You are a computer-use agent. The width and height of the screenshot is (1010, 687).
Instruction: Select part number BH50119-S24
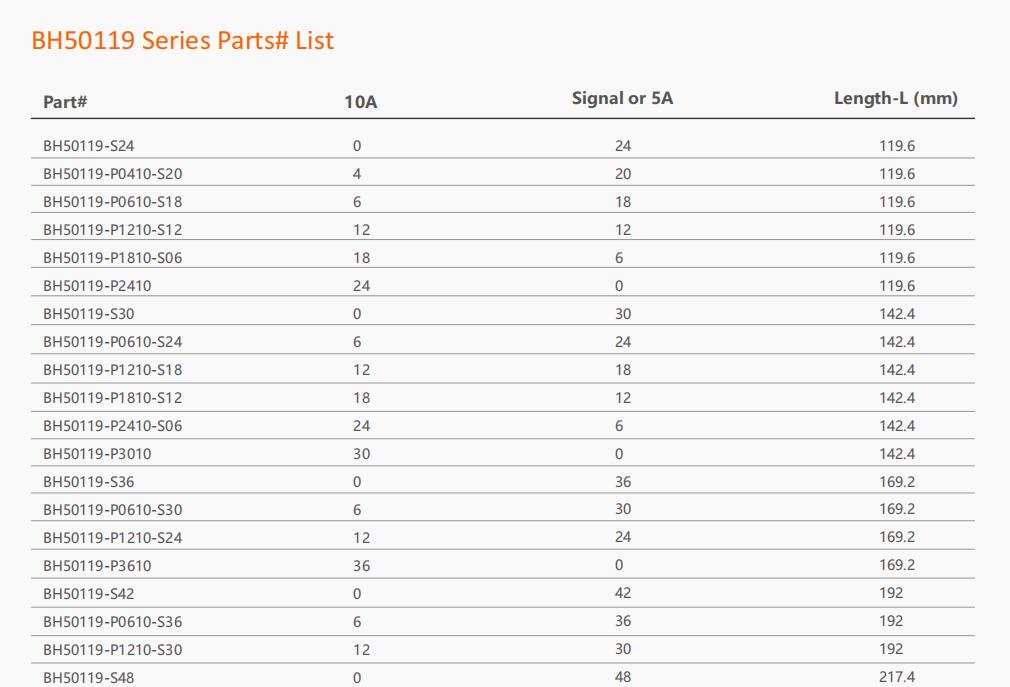88,146
